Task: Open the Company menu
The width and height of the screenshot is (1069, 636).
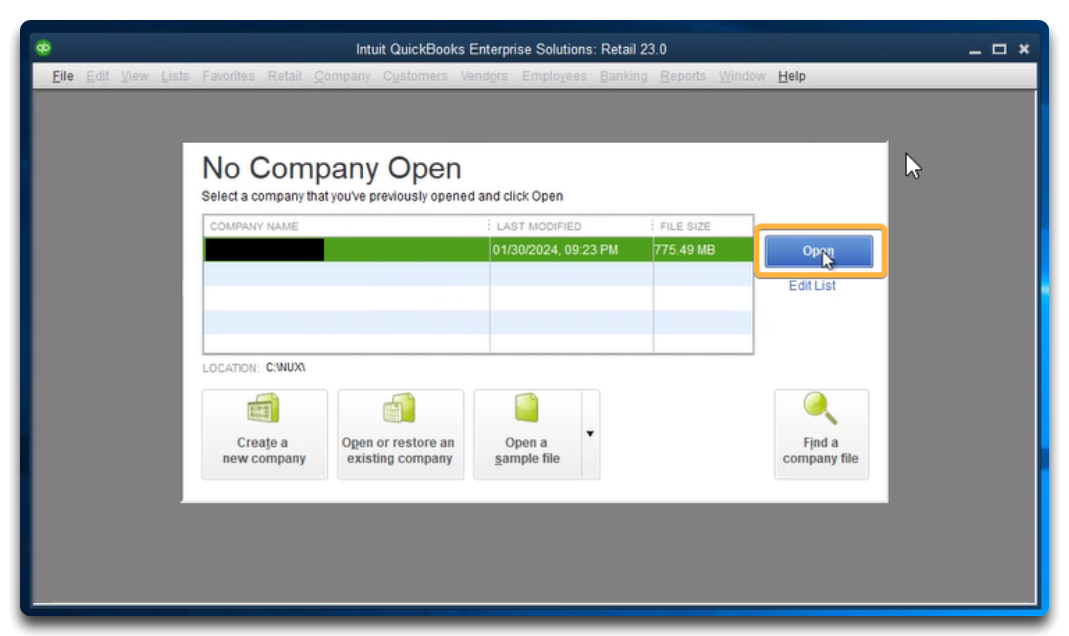Action: click(x=342, y=76)
